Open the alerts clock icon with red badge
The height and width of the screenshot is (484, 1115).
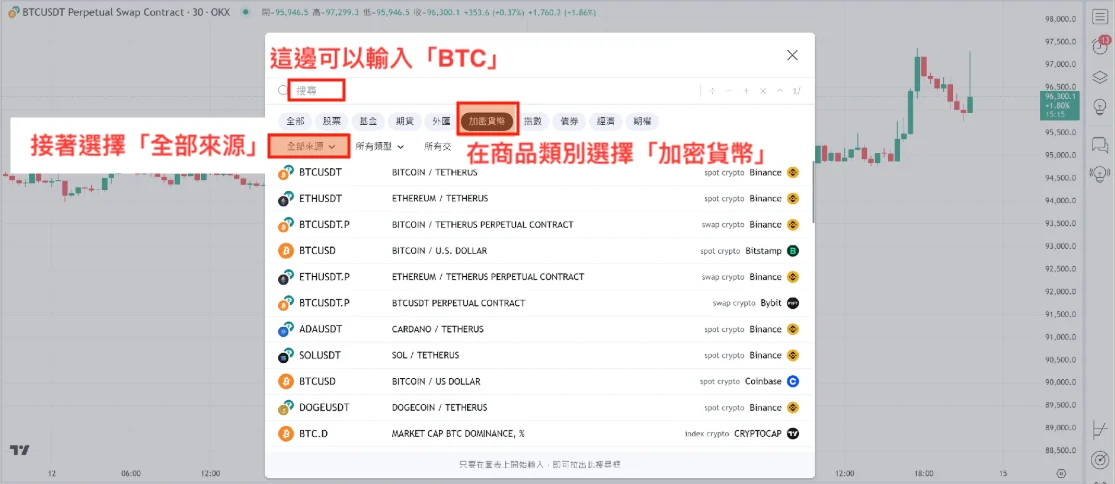click(x=1099, y=47)
